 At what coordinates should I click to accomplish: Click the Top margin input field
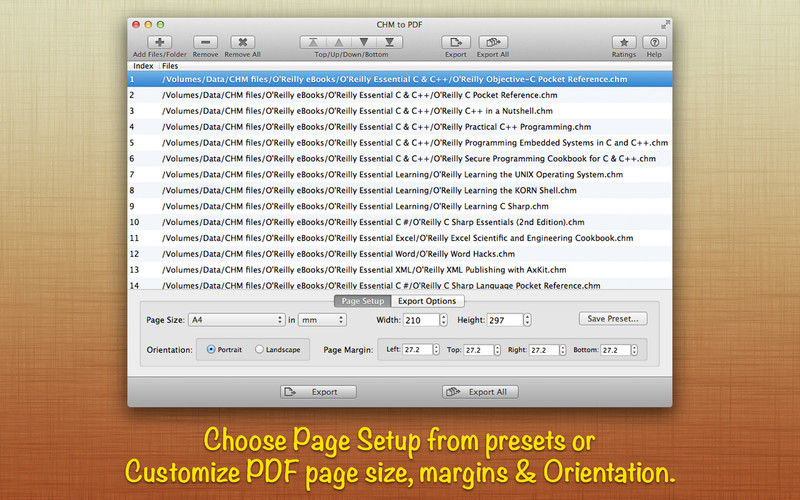(478, 350)
